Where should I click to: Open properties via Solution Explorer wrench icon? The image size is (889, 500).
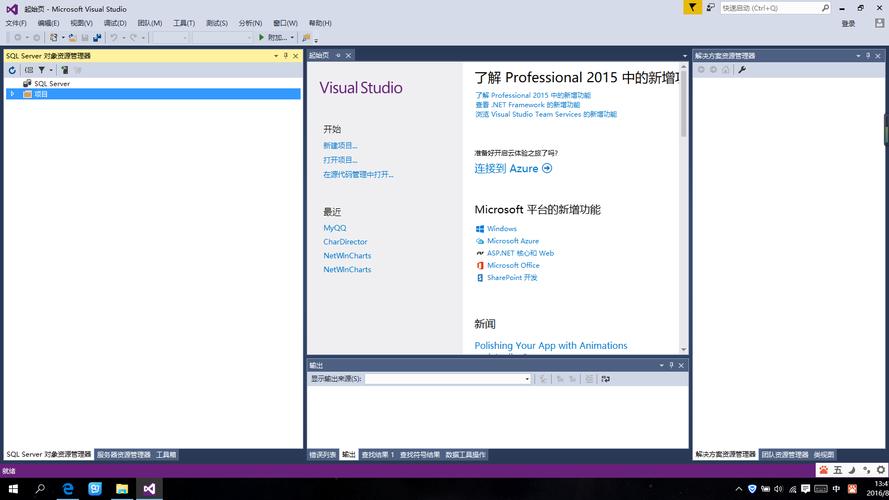coord(742,70)
